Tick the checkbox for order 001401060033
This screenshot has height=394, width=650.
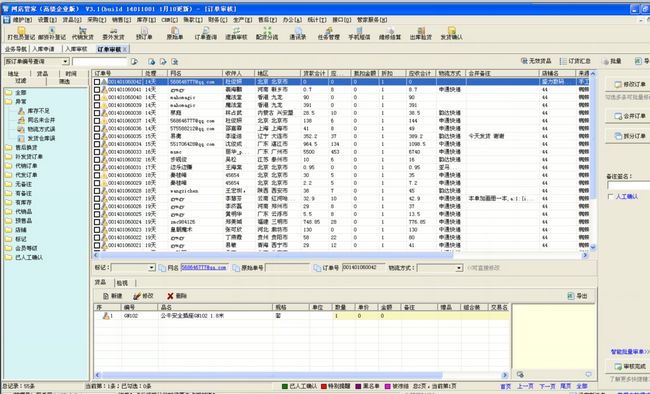click(x=97, y=152)
